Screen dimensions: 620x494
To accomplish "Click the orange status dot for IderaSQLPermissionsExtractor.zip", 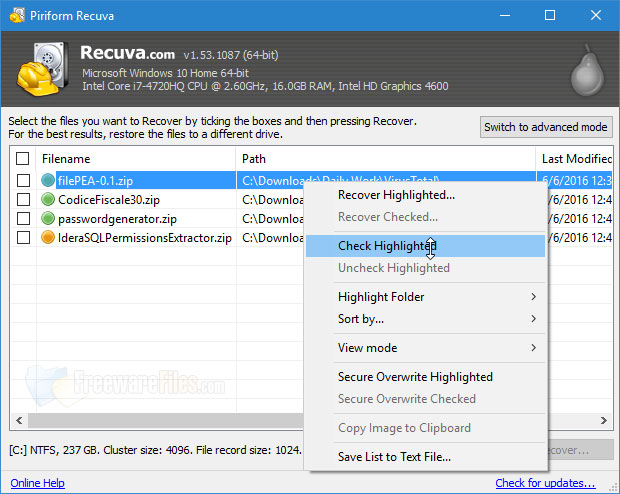I will tap(48, 237).
